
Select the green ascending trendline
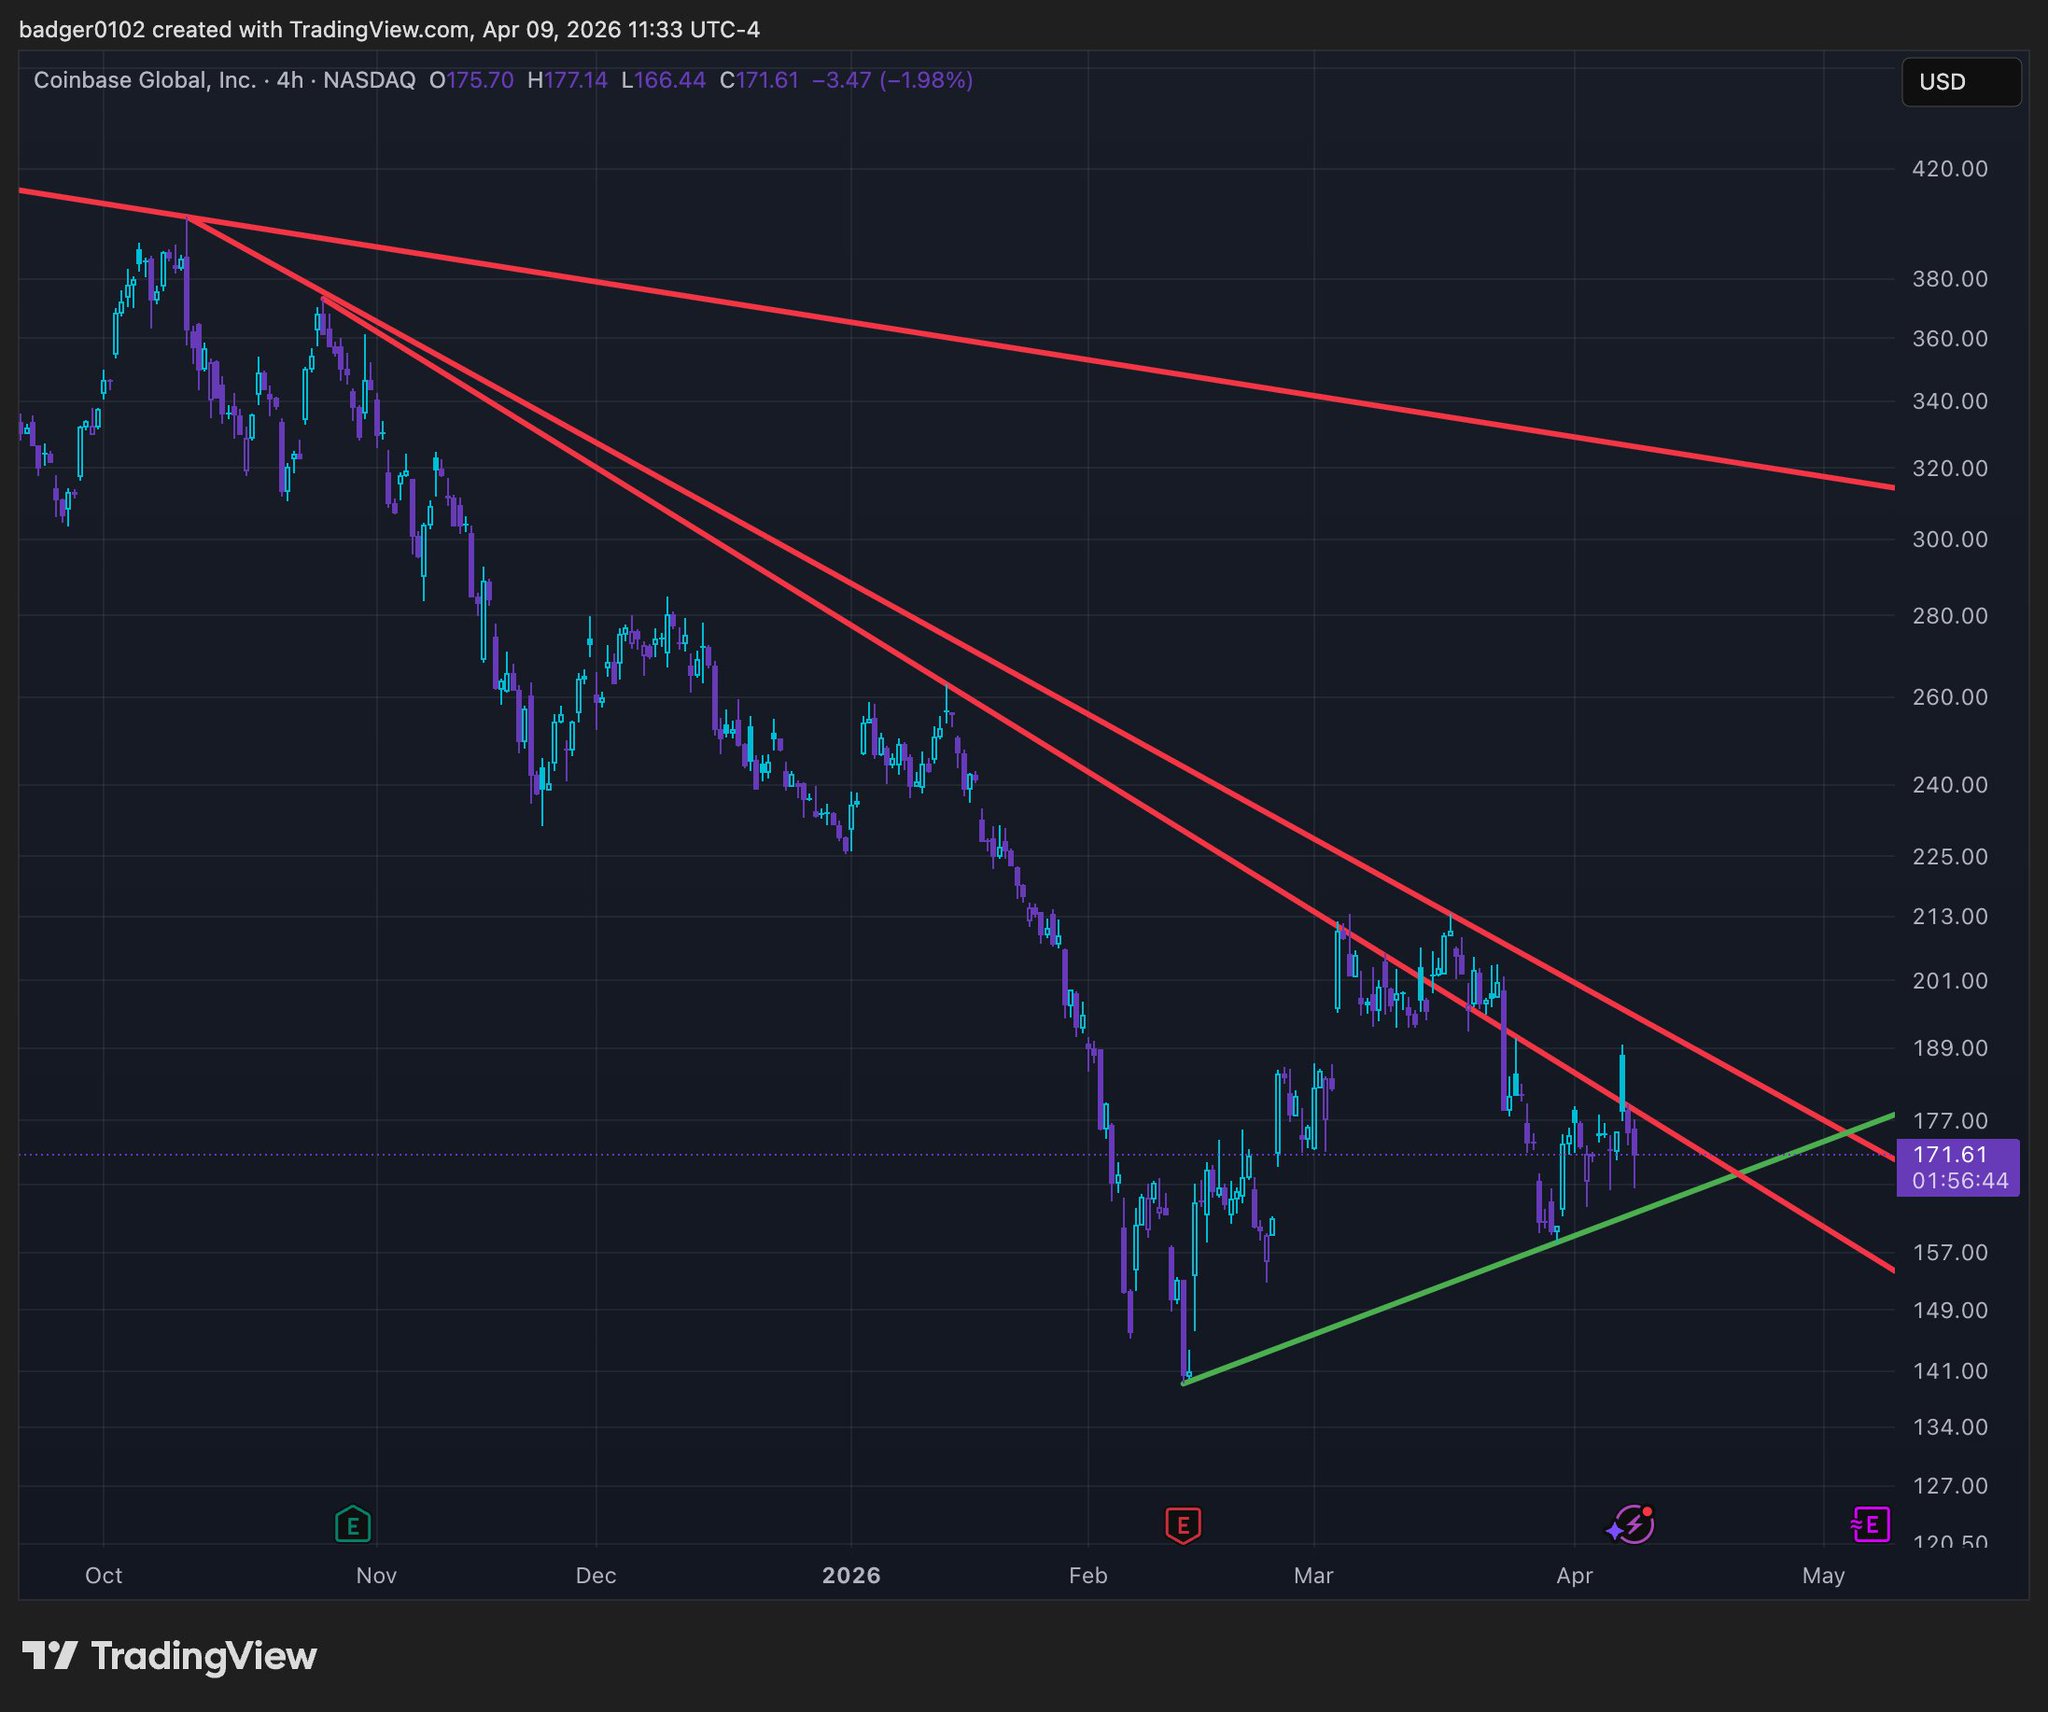(1400, 1300)
